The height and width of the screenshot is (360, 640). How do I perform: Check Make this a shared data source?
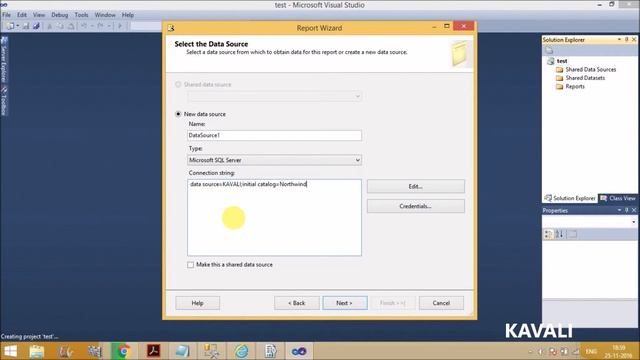point(191,265)
